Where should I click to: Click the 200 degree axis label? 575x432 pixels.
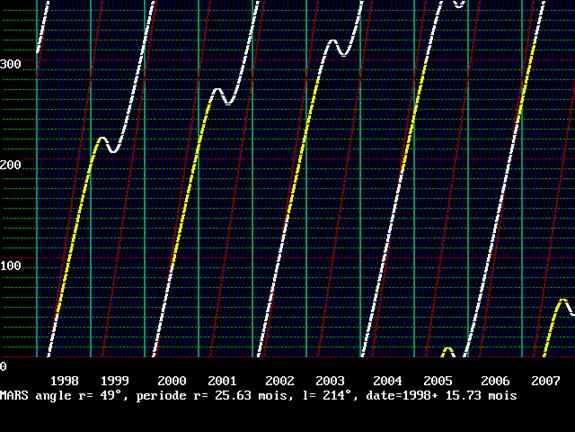point(10,165)
